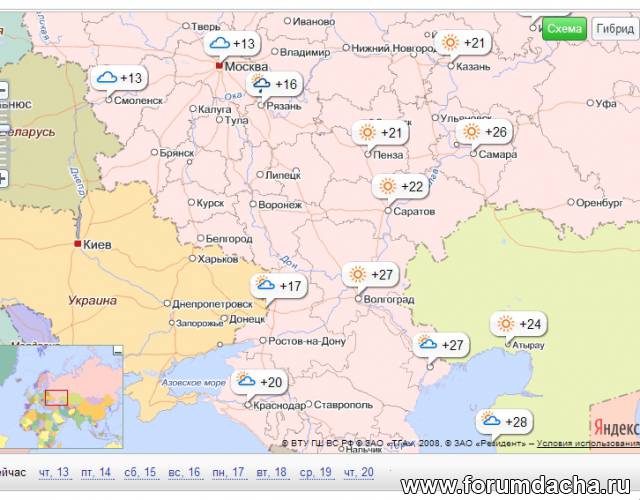Switch map view to Гибрид
The width and height of the screenshot is (640, 500).
(x=615, y=29)
